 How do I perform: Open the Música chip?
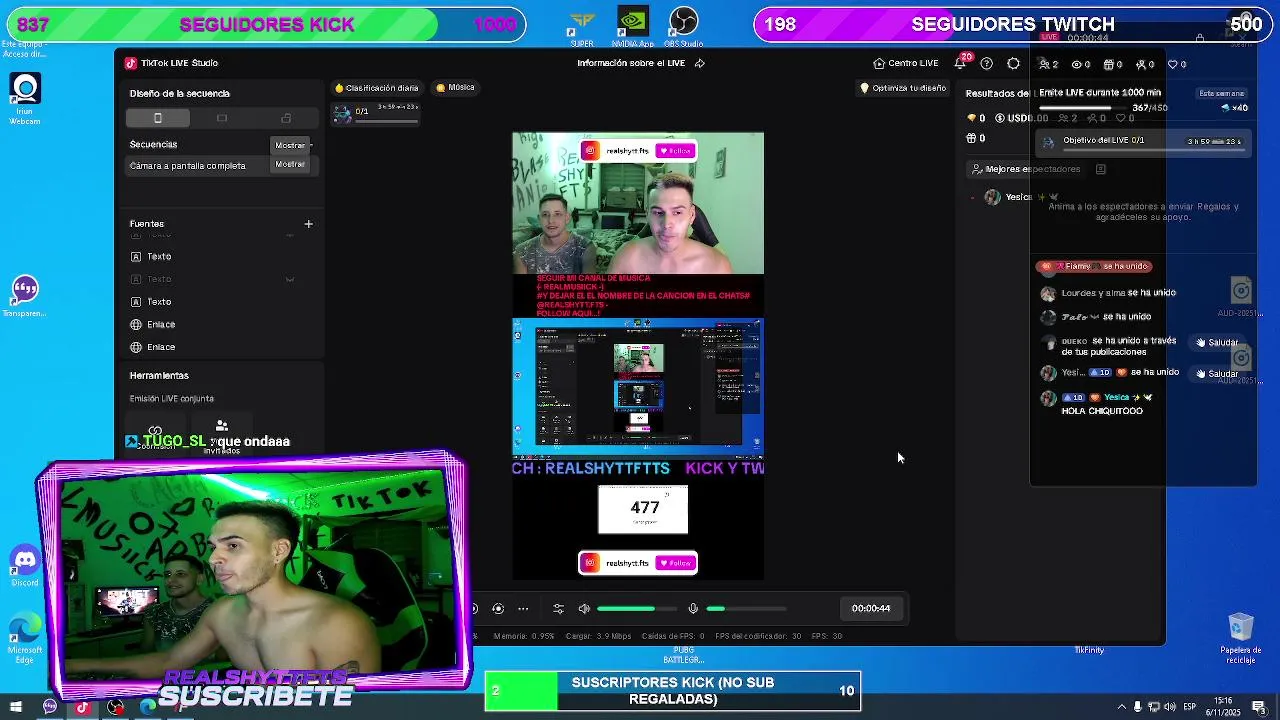tap(455, 88)
